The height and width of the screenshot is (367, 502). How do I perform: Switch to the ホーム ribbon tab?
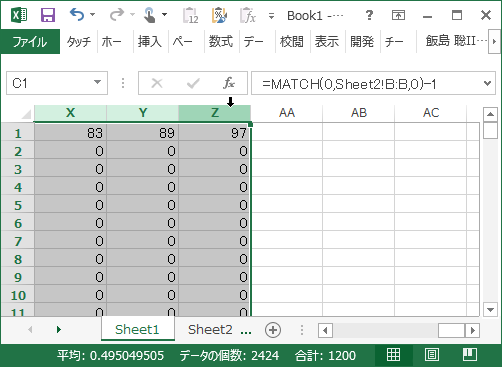(x=112, y=42)
